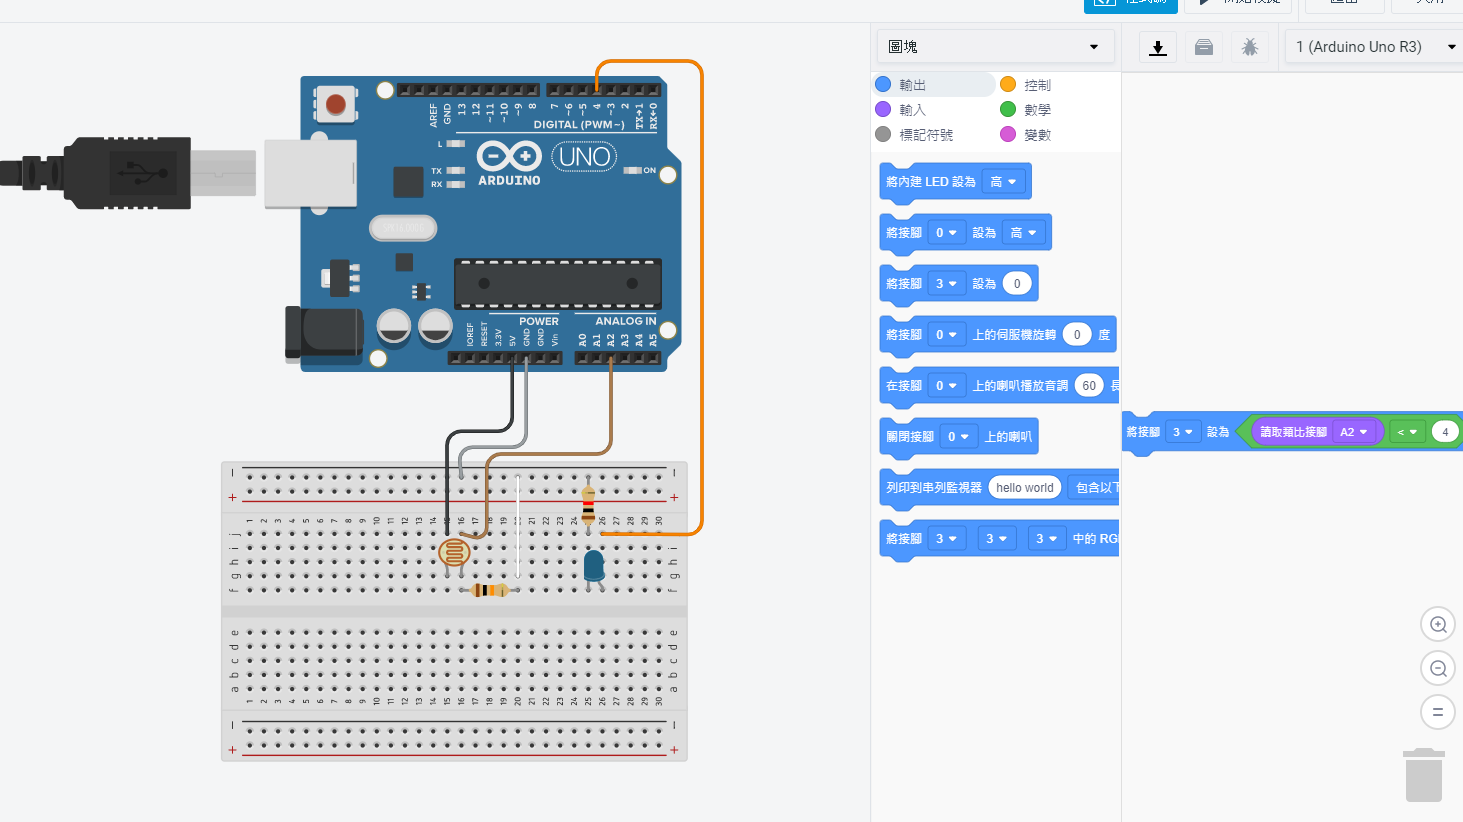Select the photoresistor on the breadboard
The width and height of the screenshot is (1463, 822).
(x=454, y=552)
